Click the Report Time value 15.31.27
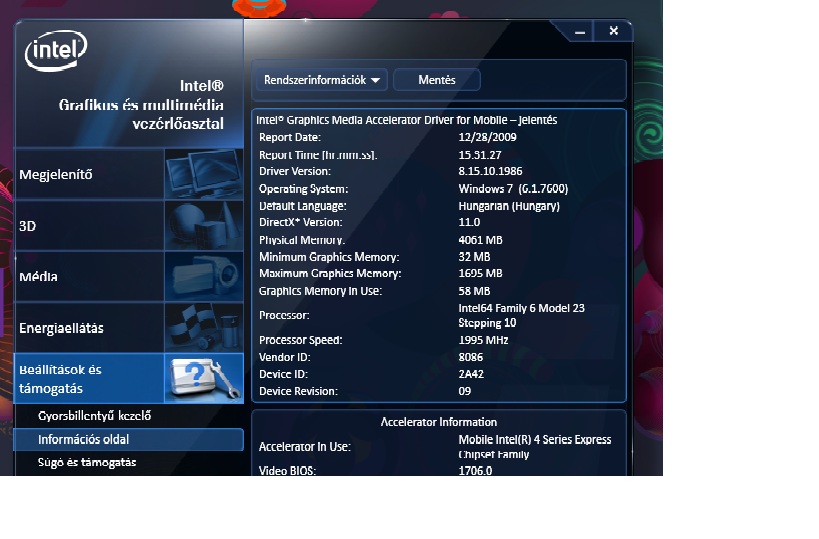This screenshot has height=539, width=819. (479, 155)
